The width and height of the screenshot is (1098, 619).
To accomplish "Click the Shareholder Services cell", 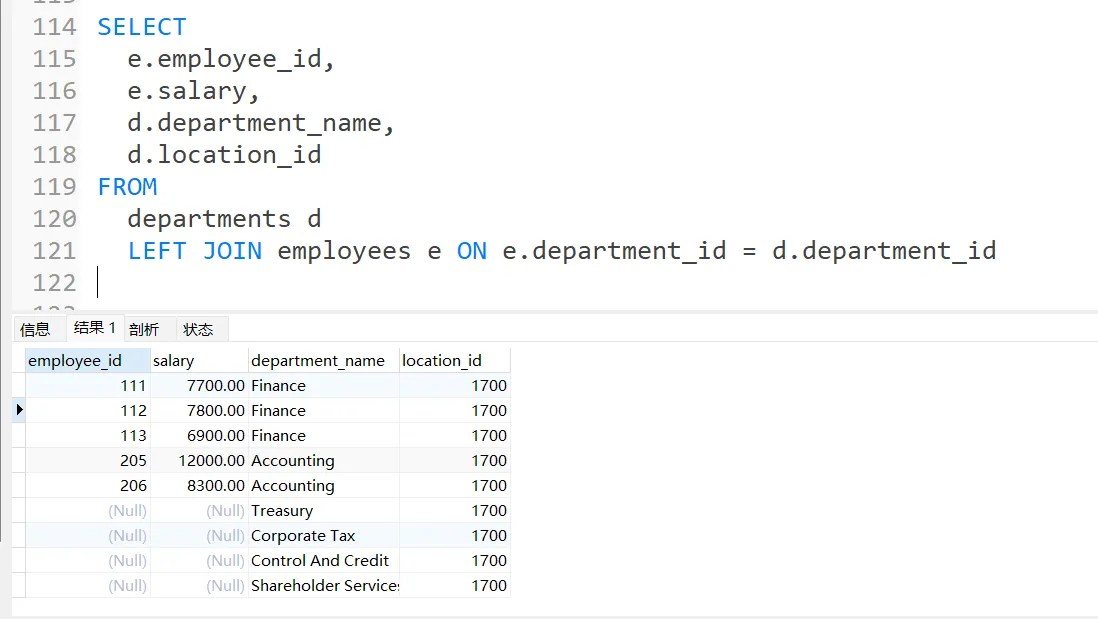I will [324, 586].
